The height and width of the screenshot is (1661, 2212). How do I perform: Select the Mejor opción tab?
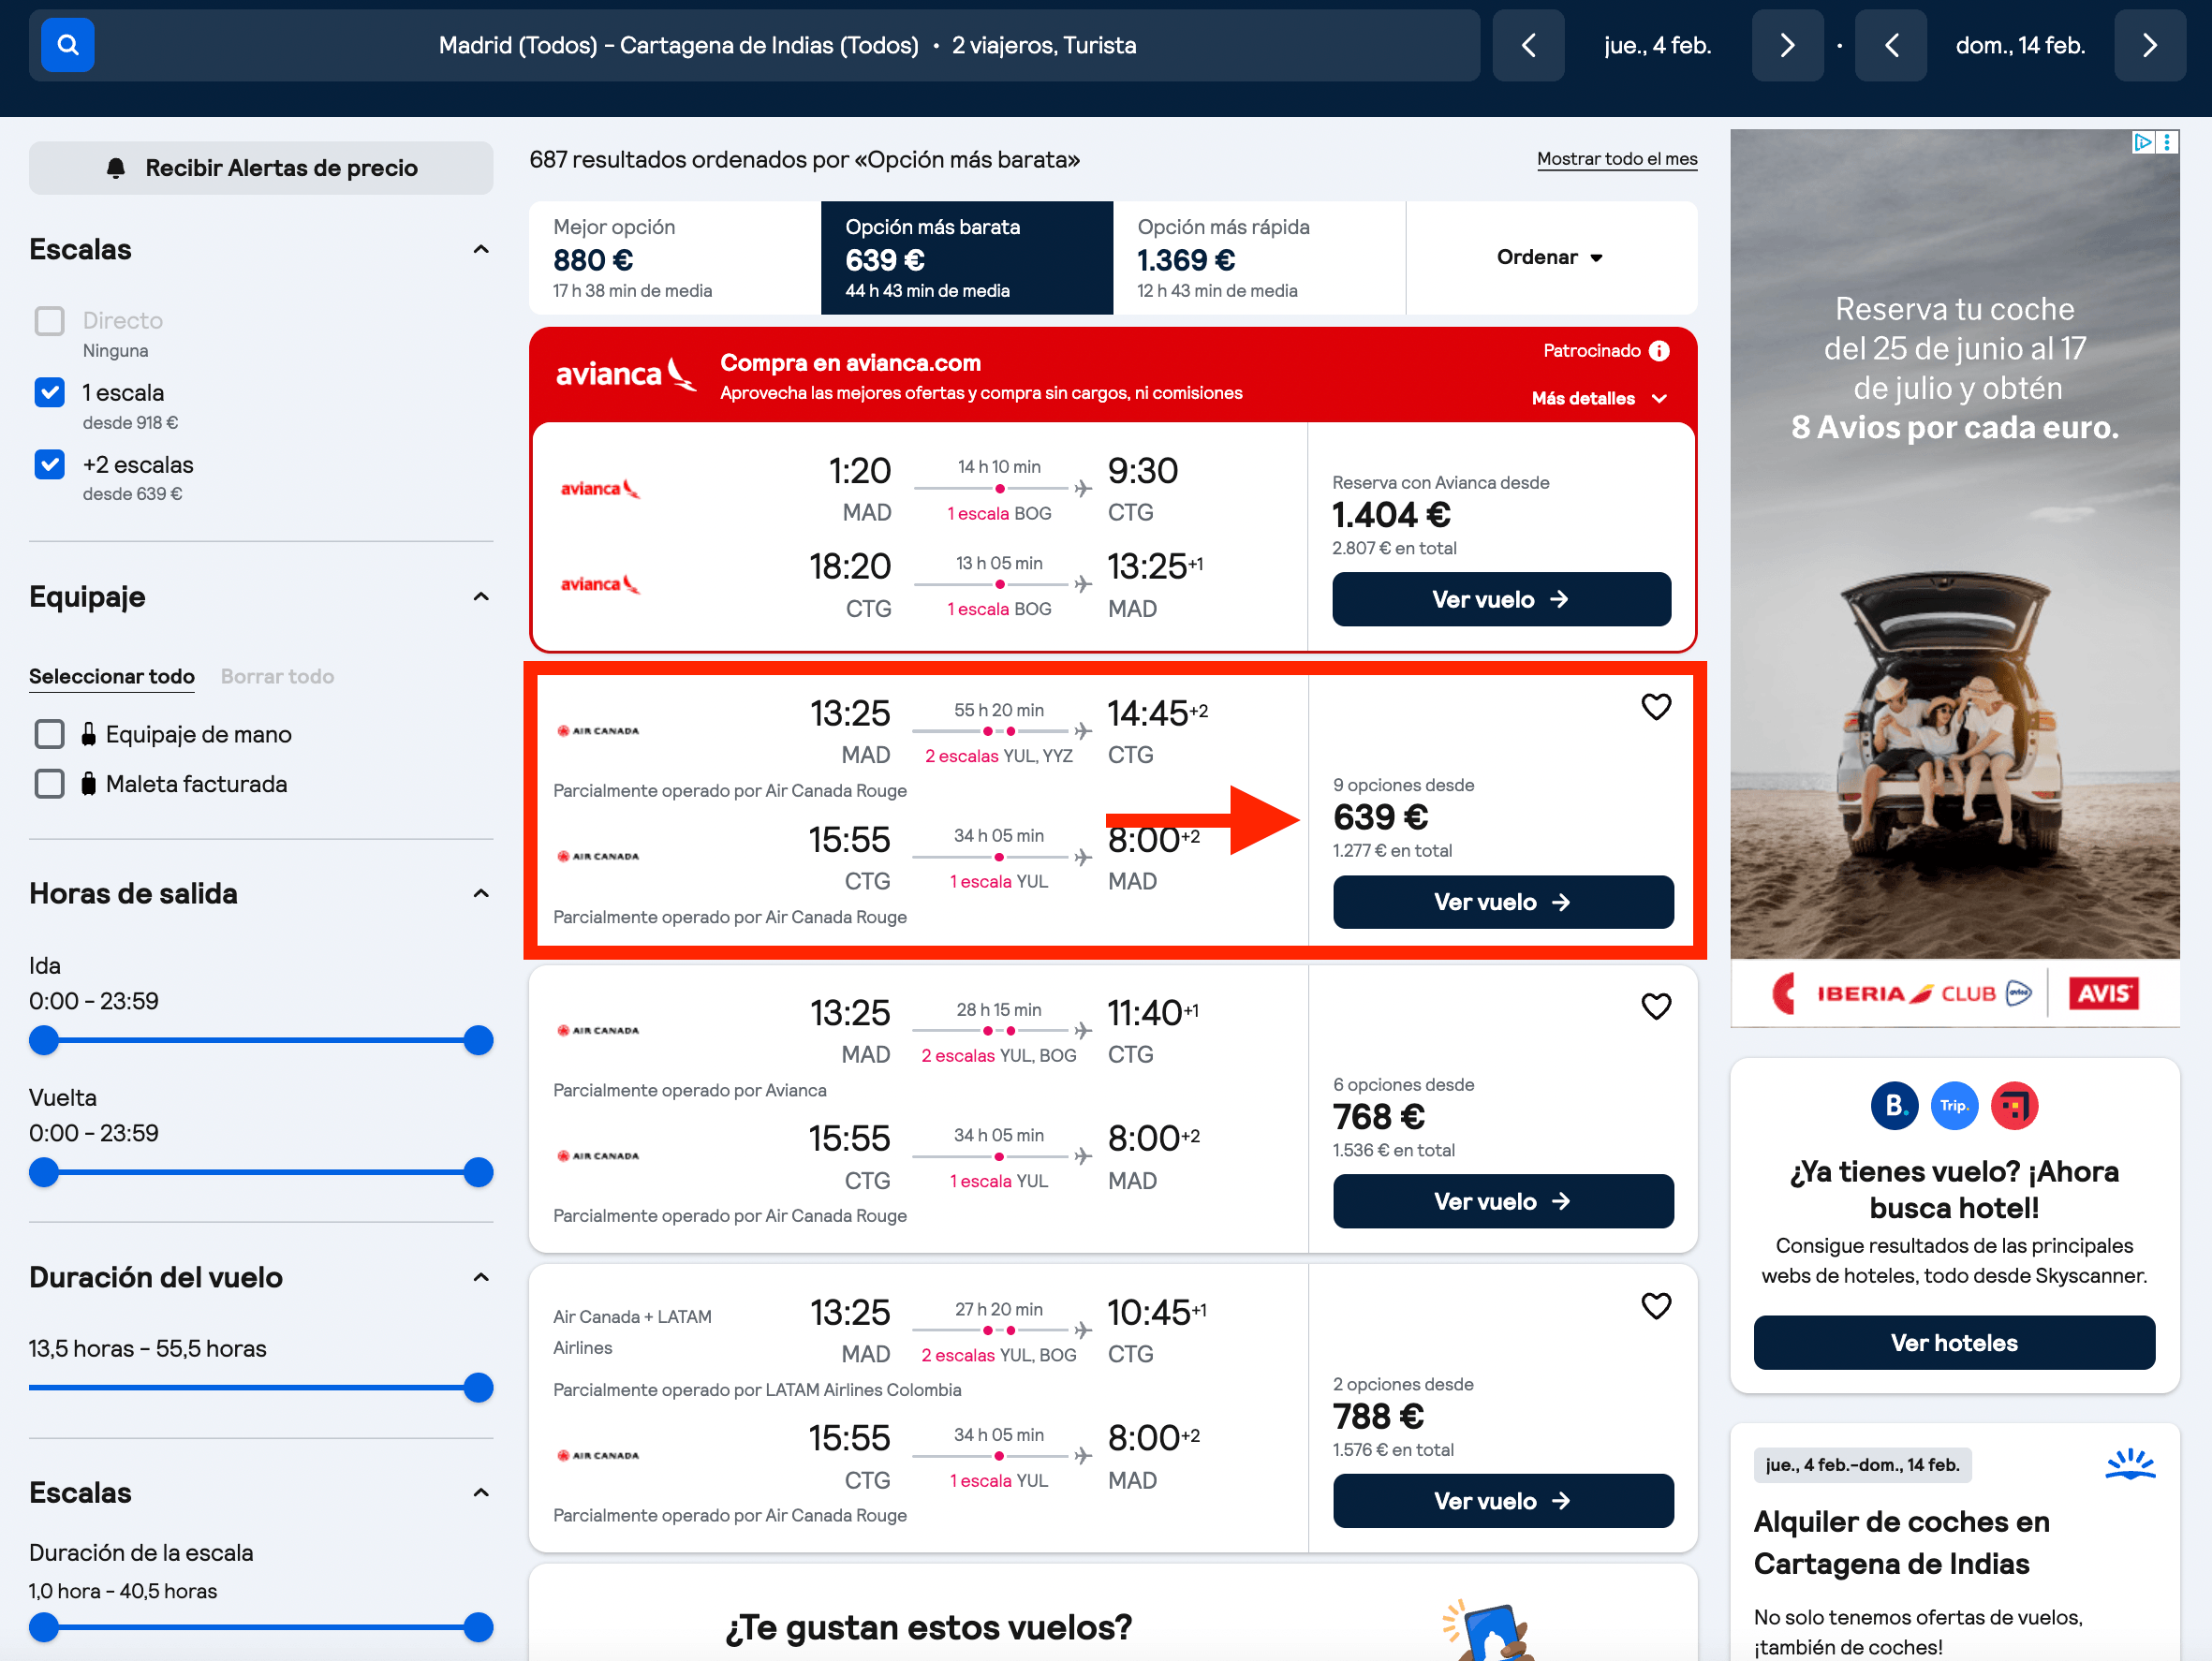click(675, 258)
